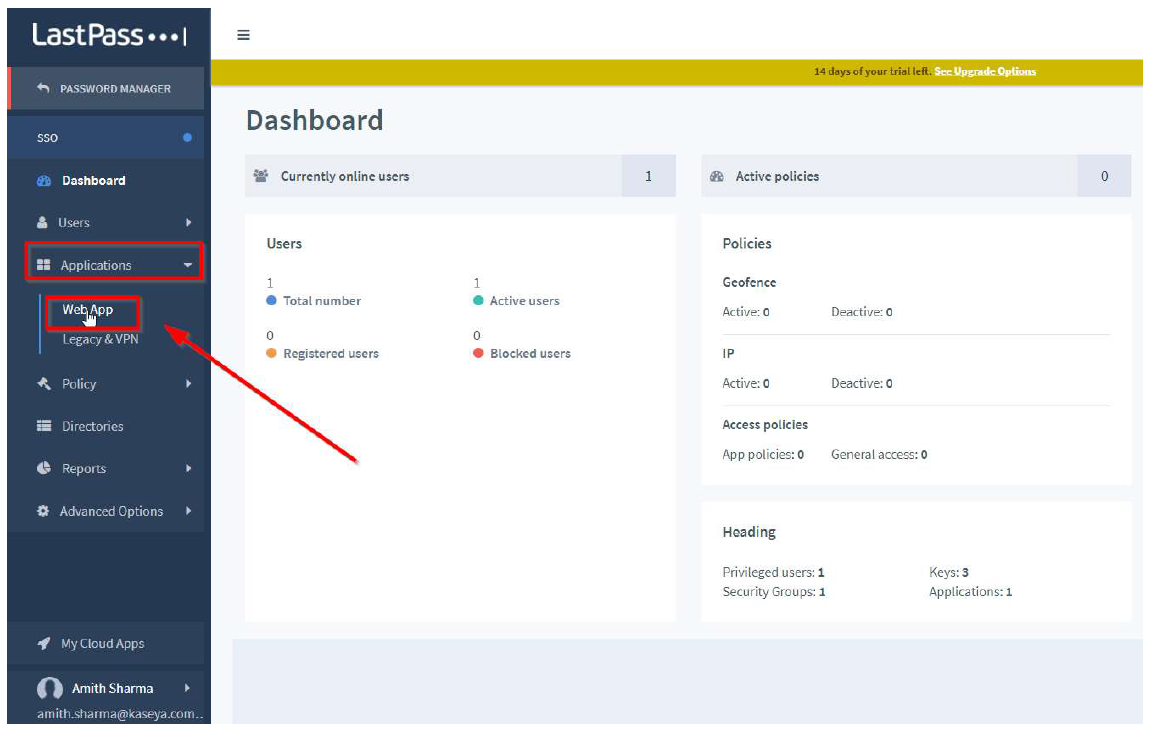Click the Dashboard gauge icon in sidebar
Screen dimensions: 1149x730
(43, 181)
